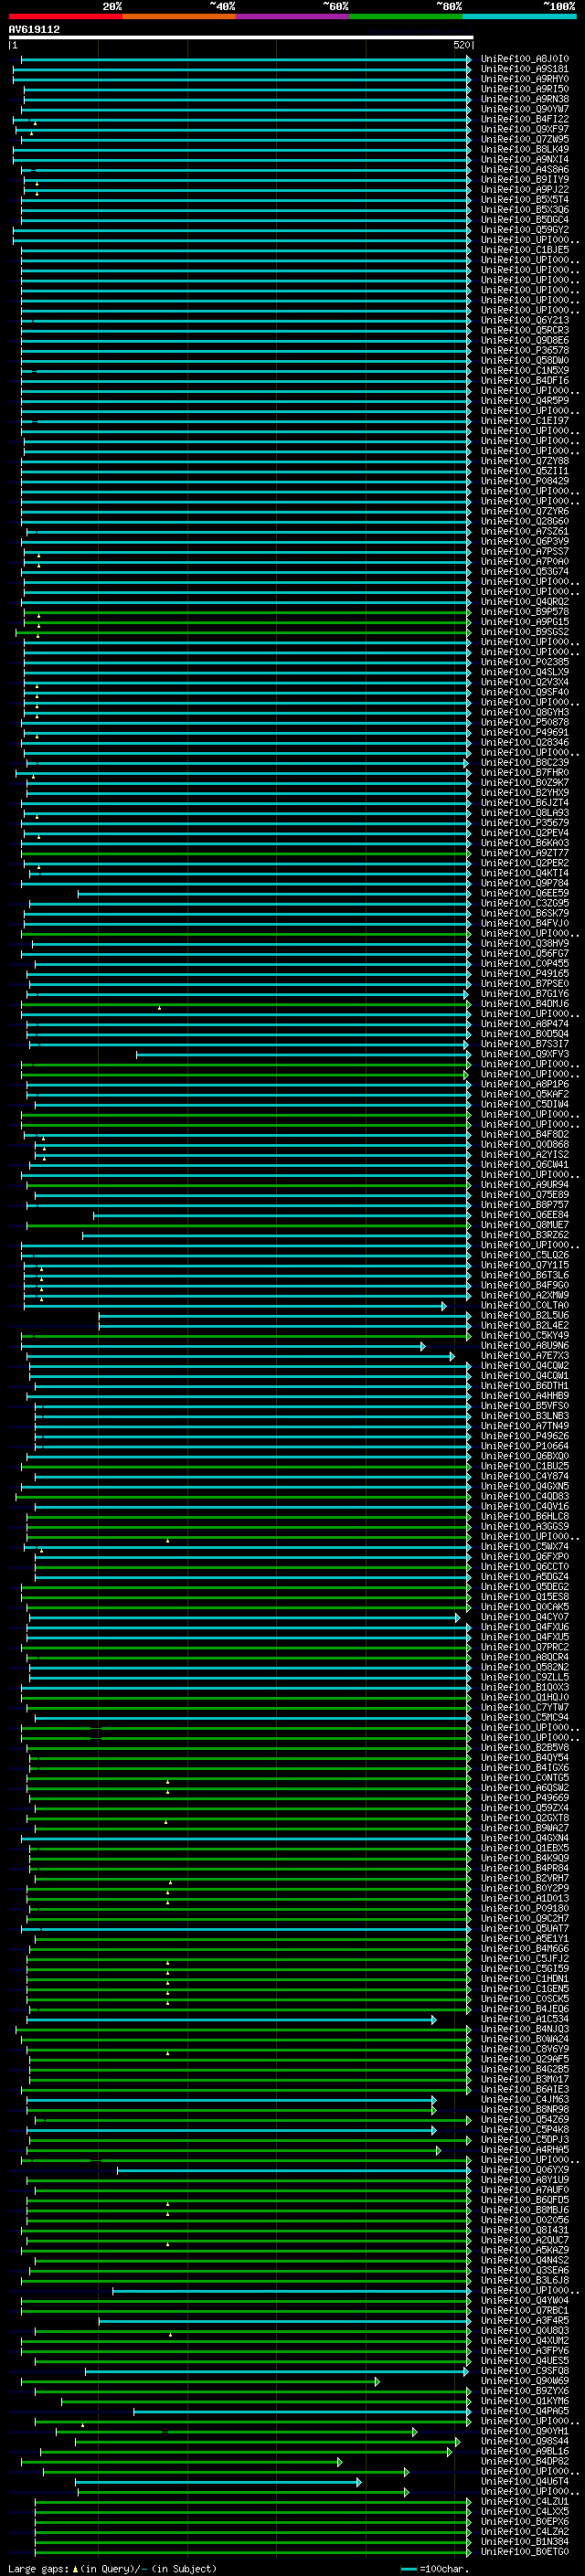Image resolution: width=585 pixels, height=2576 pixels.
Task: Click the cyan ~100% identity legend bar
Action: [x=519, y=16]
